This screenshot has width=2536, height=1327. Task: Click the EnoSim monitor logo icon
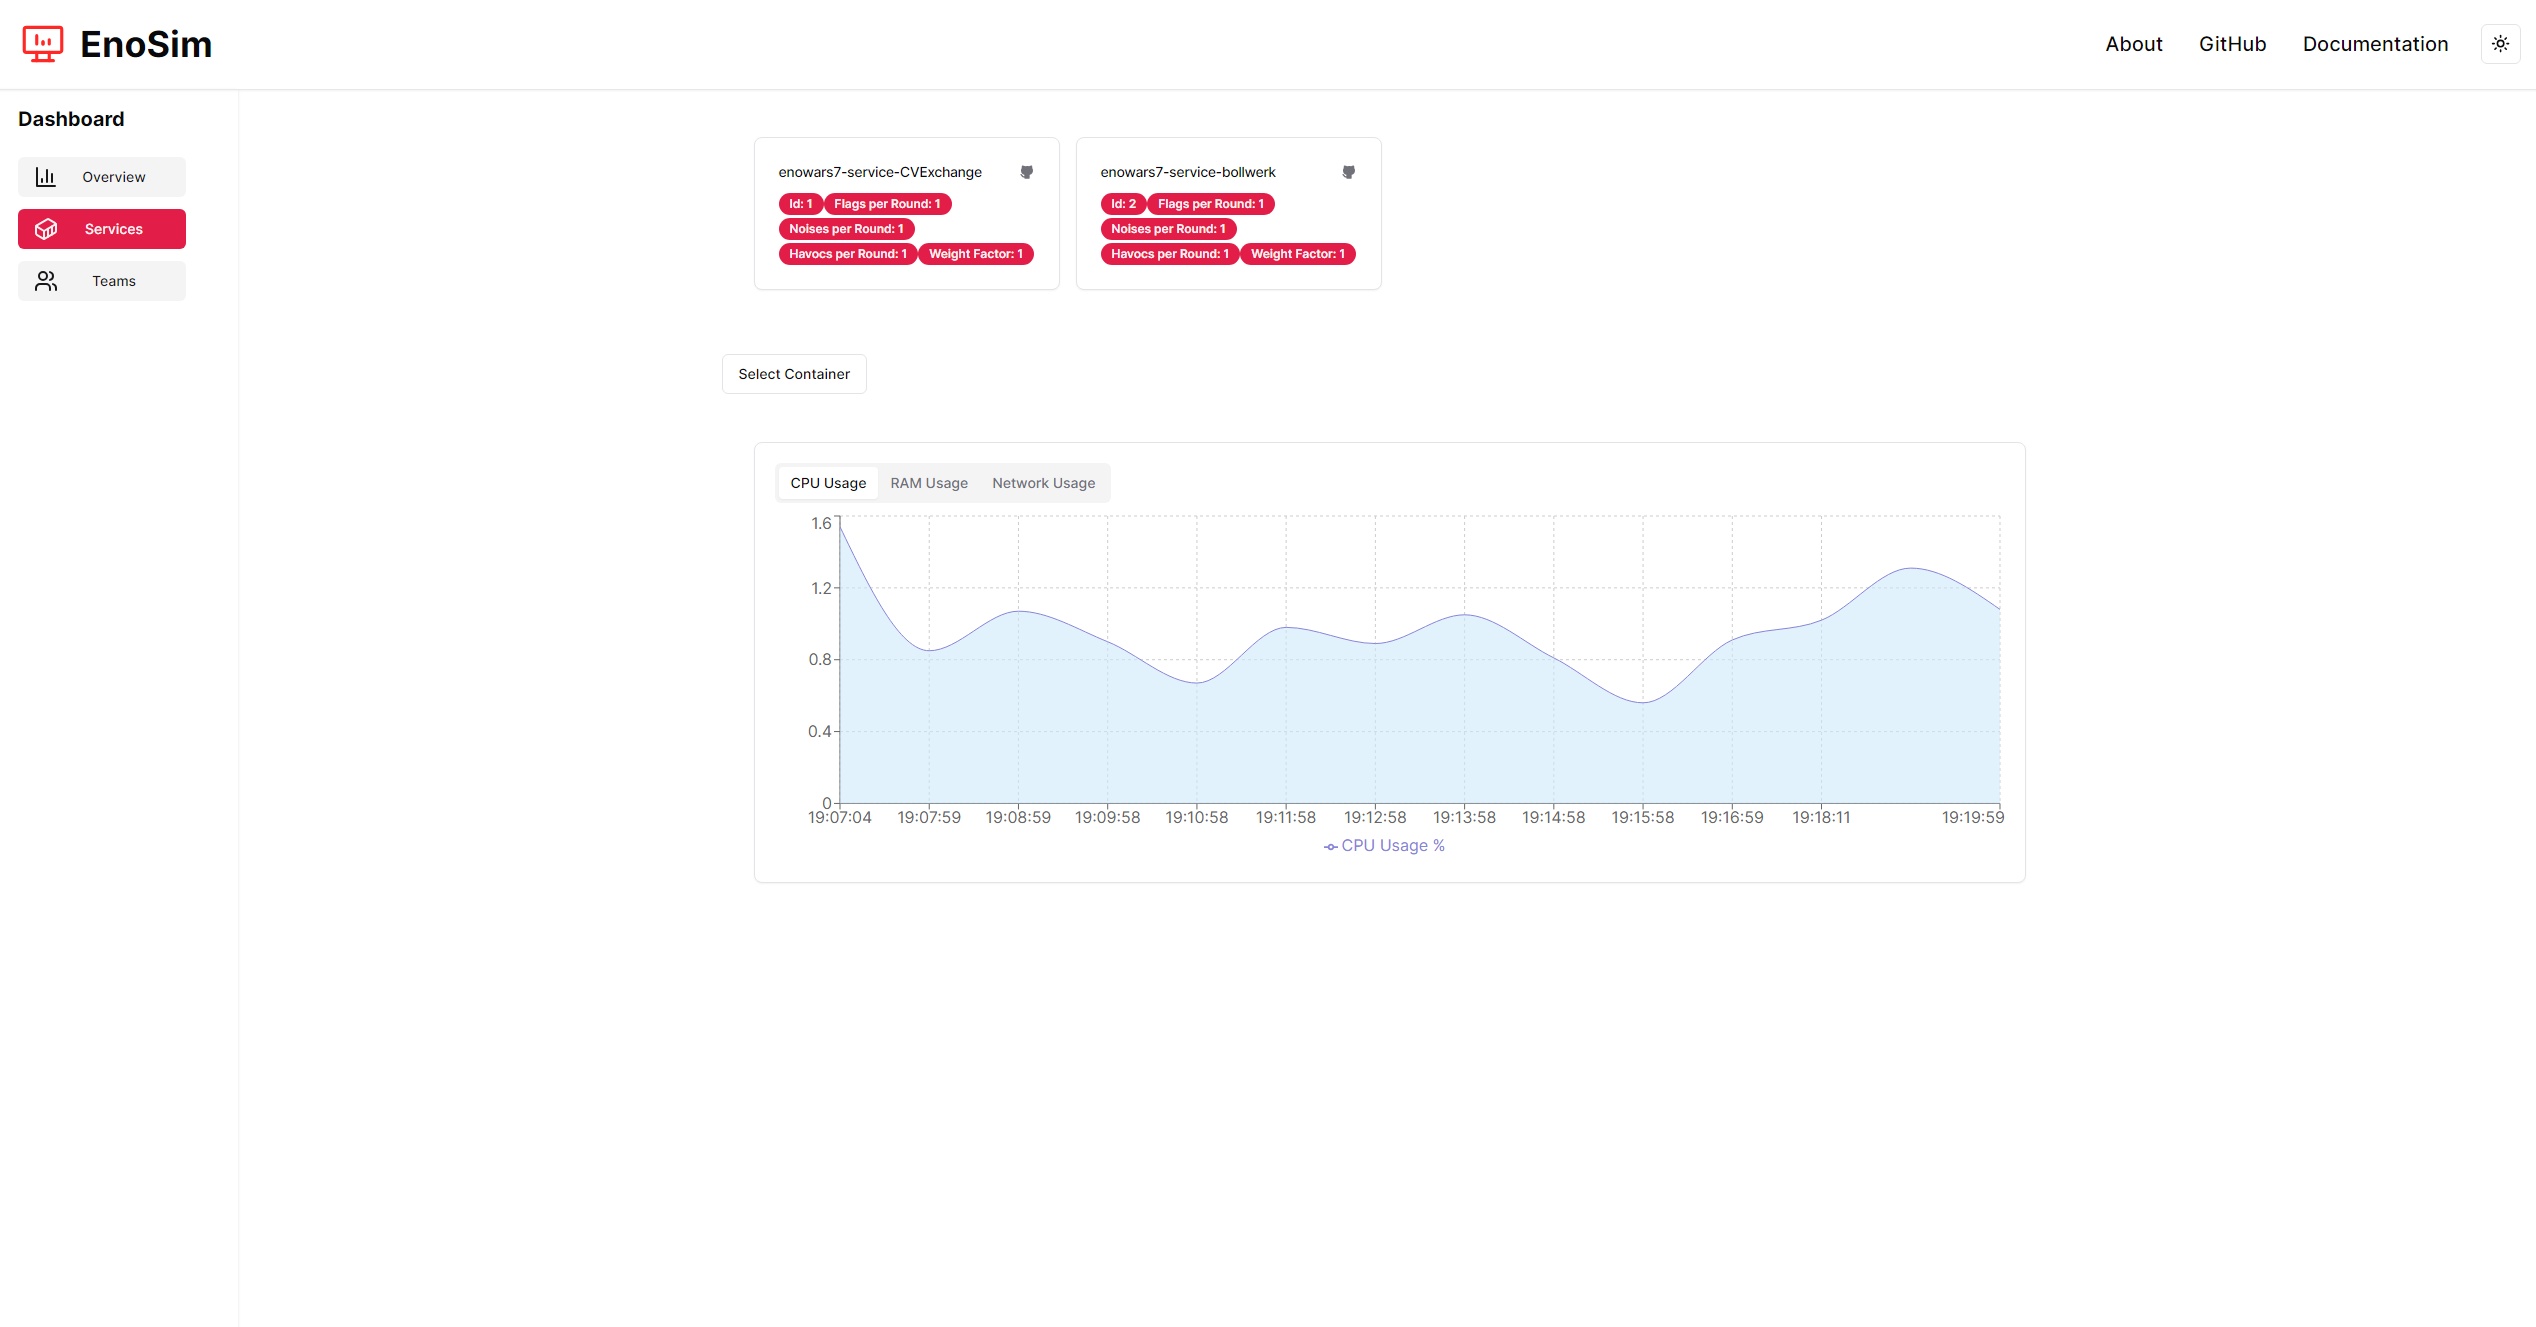coord(43,44)
